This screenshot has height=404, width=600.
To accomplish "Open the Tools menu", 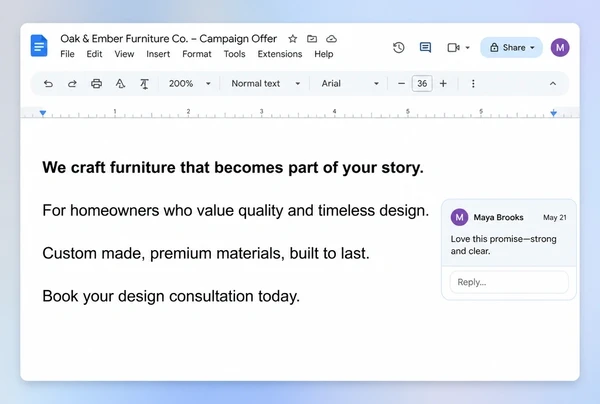I will click(235, 54).
